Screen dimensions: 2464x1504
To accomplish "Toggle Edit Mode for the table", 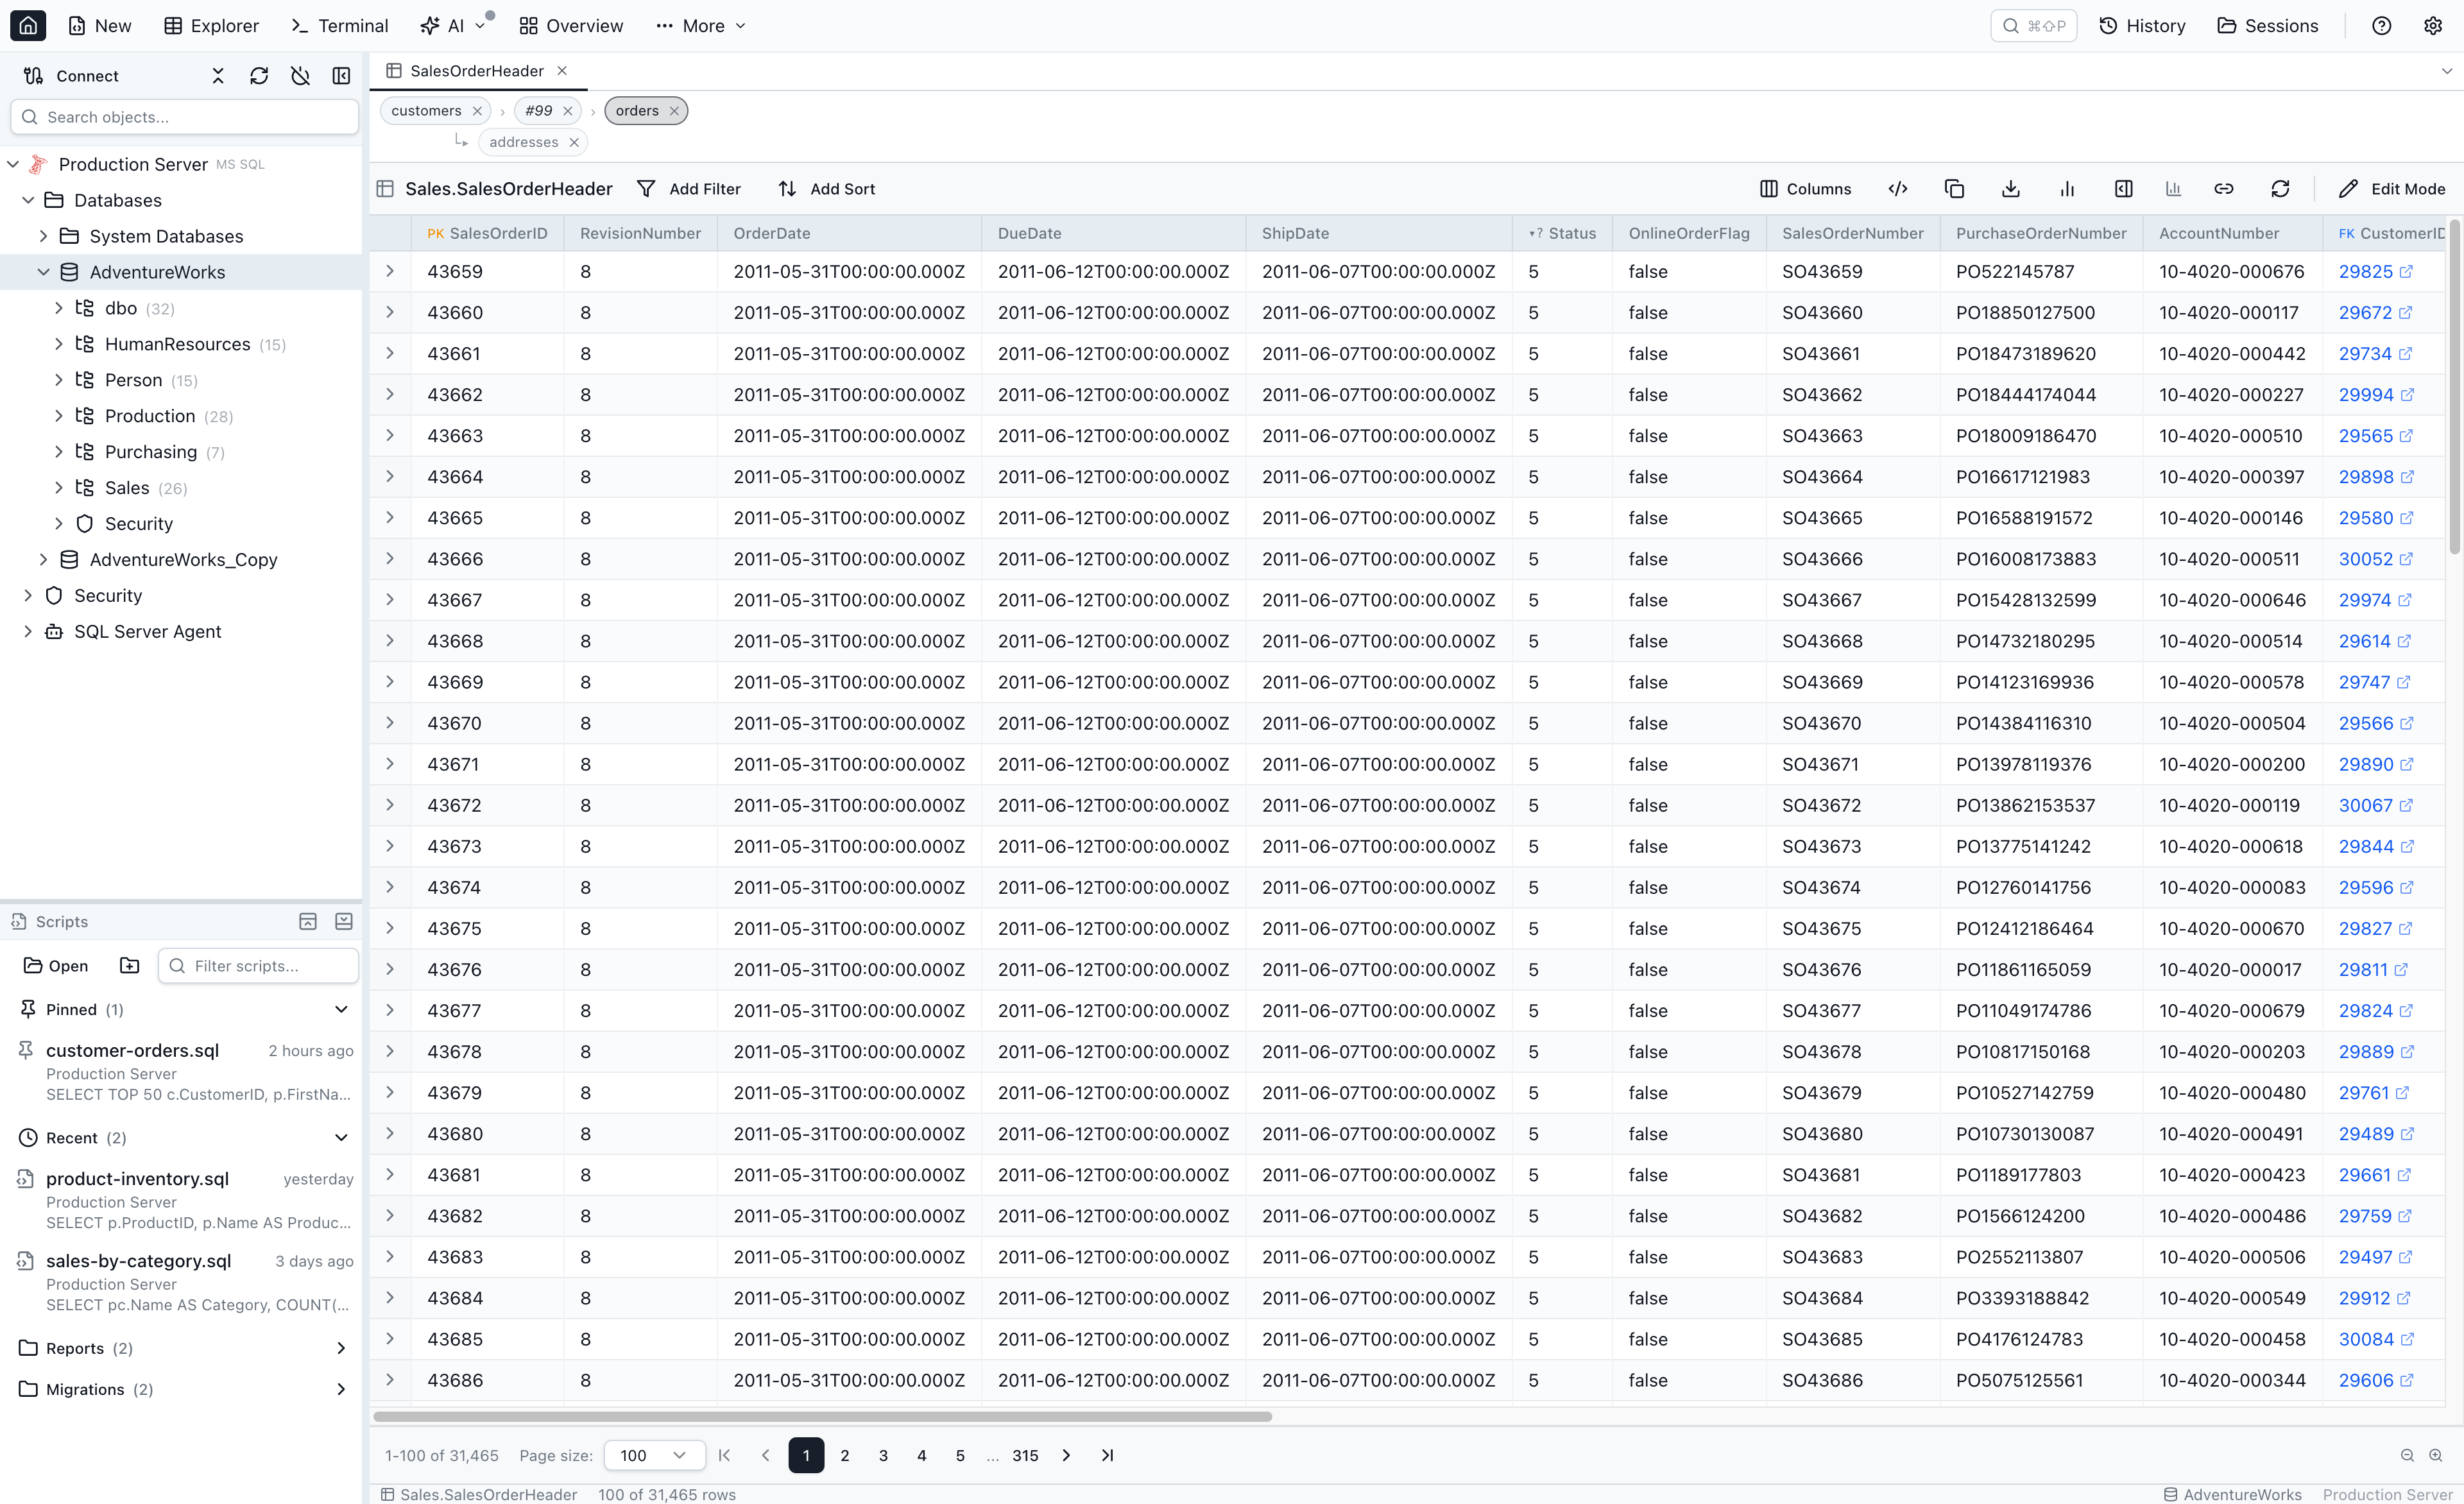I will pos(2392,189).
